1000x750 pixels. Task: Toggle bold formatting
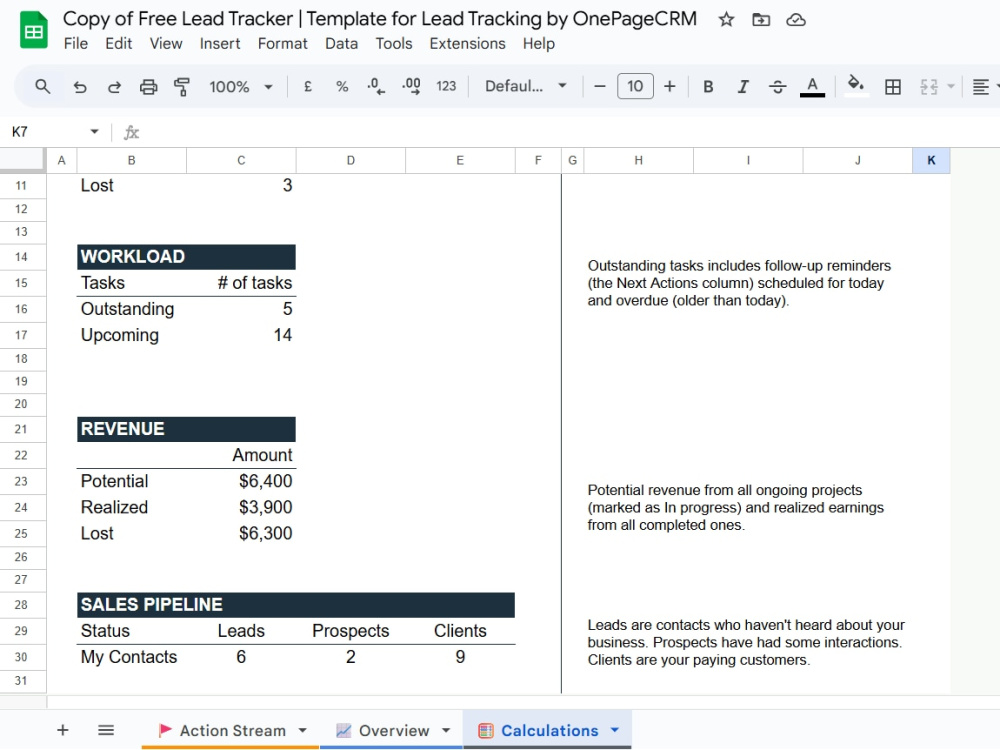[x=708, y=87]
